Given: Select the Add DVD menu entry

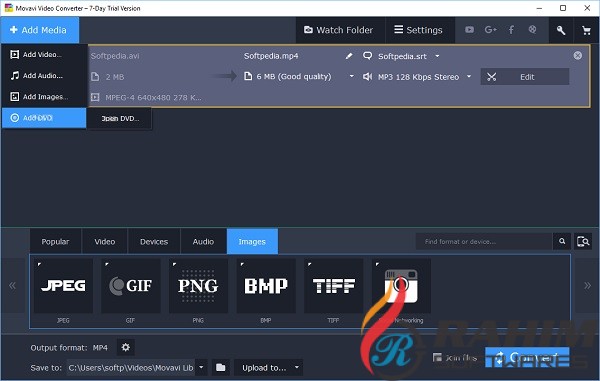Looking at the screenshot, I should [x=44, y=118].
